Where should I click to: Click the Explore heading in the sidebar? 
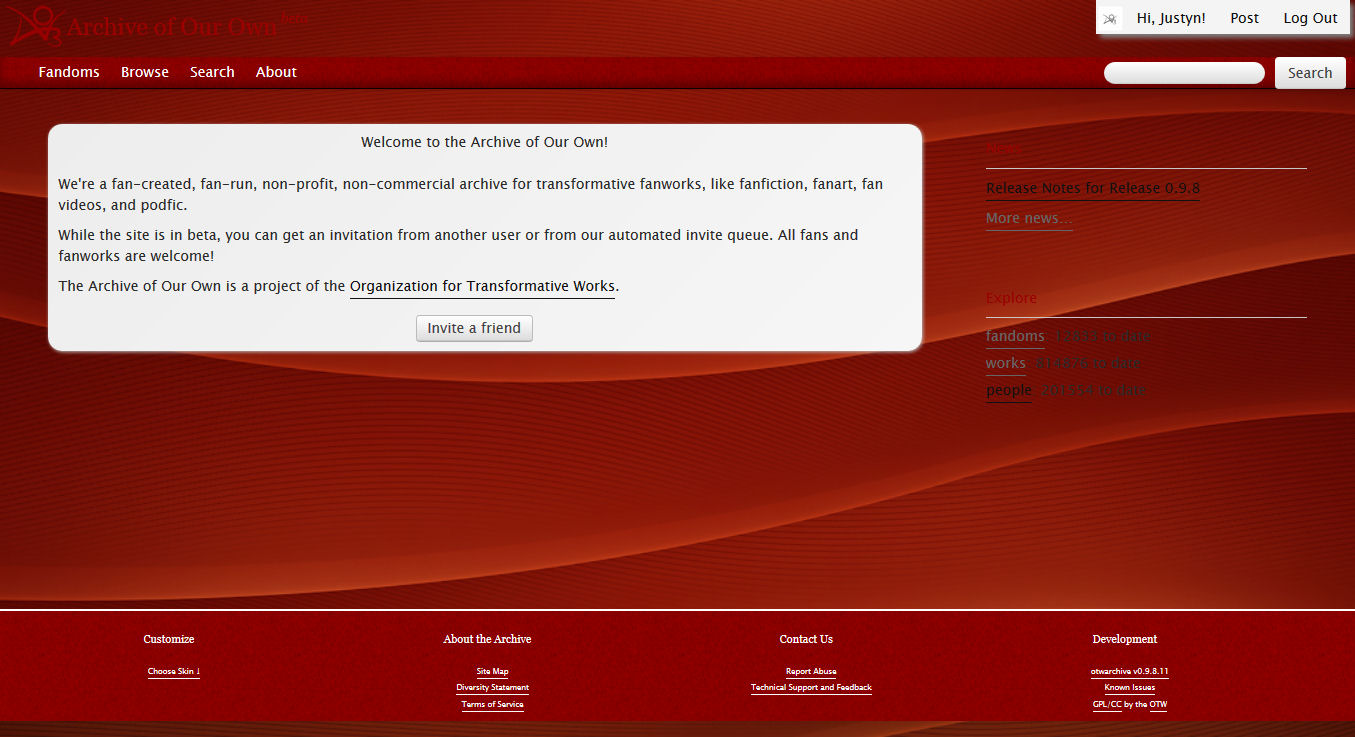[x=1011, y=298]
